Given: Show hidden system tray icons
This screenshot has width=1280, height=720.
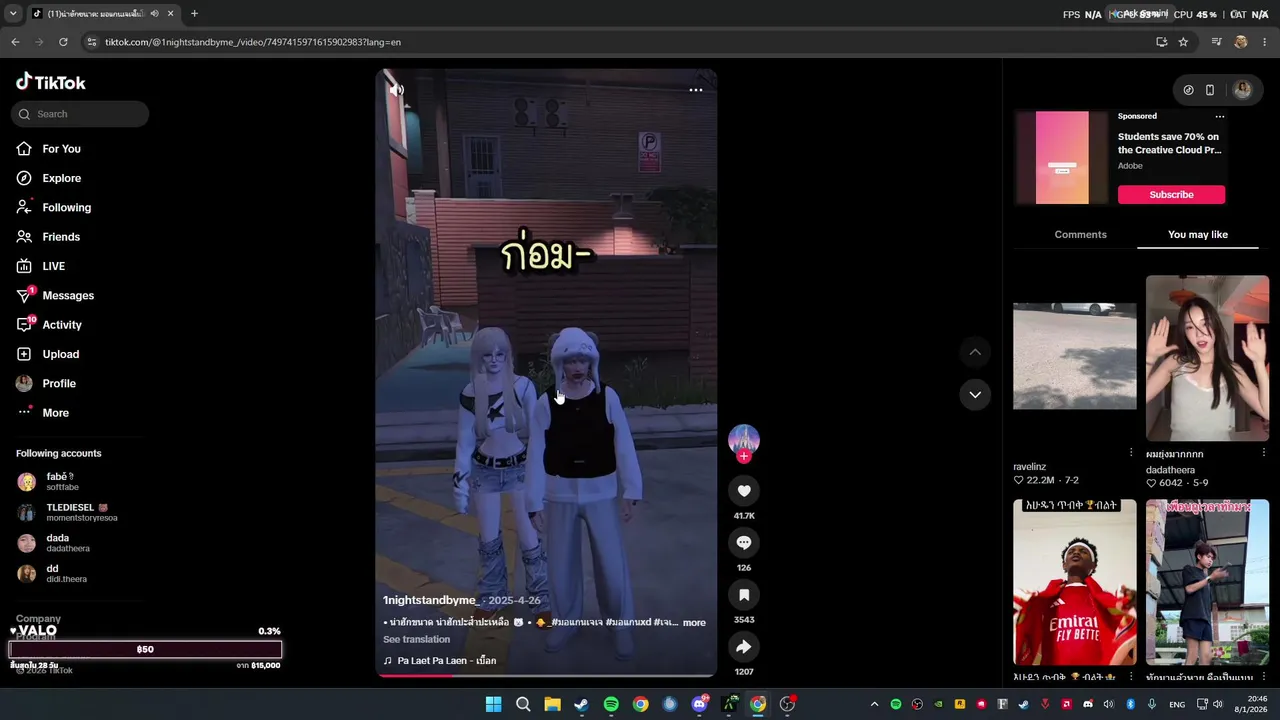Looking at the screenshot, I should tap(874, 704).
